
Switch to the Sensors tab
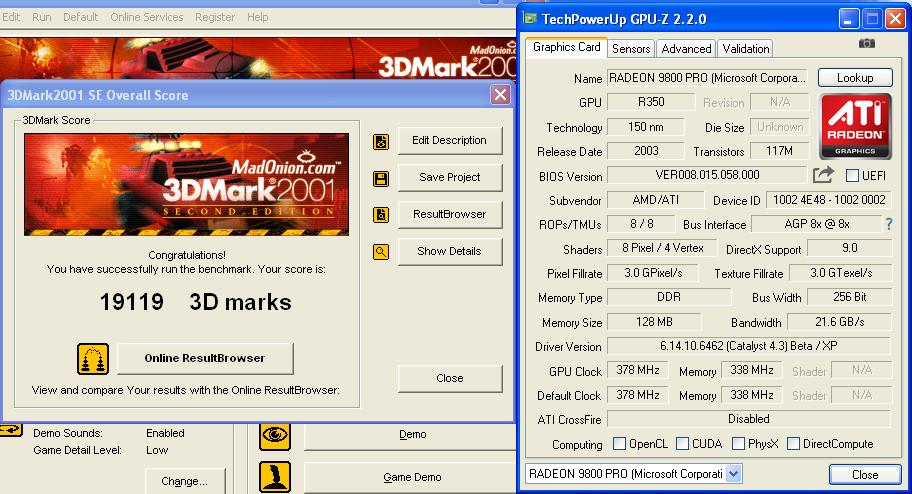(x=631, y=49)
